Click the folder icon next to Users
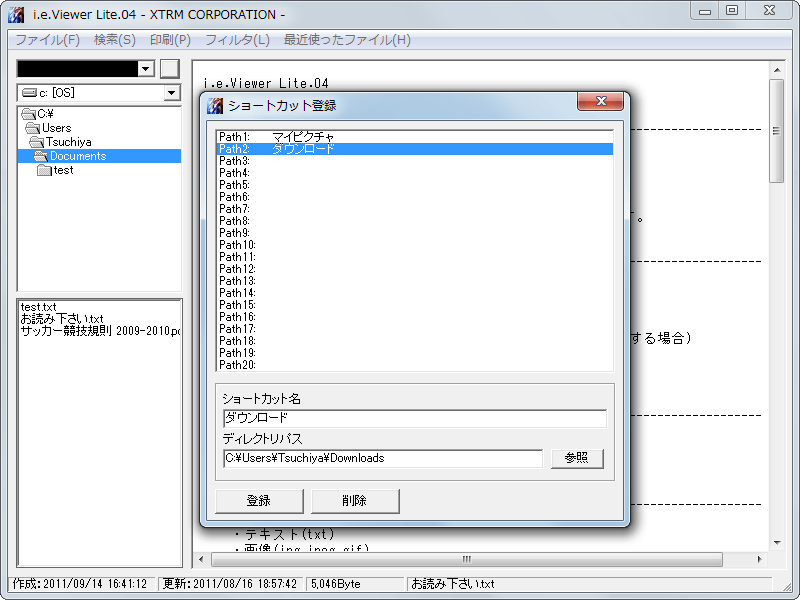Image resolution: width=800 pixels, height=600 pixels. point(33,128)
